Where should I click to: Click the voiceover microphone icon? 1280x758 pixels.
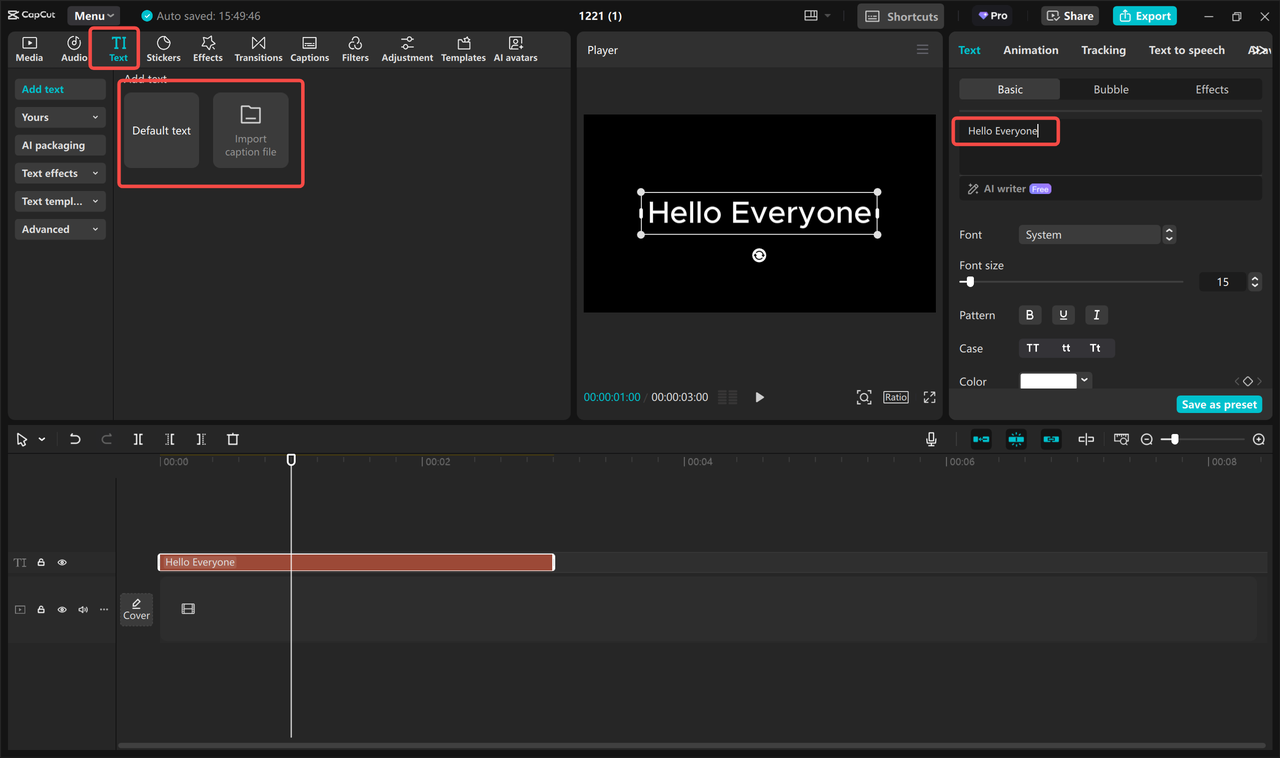tap(931, 438)
